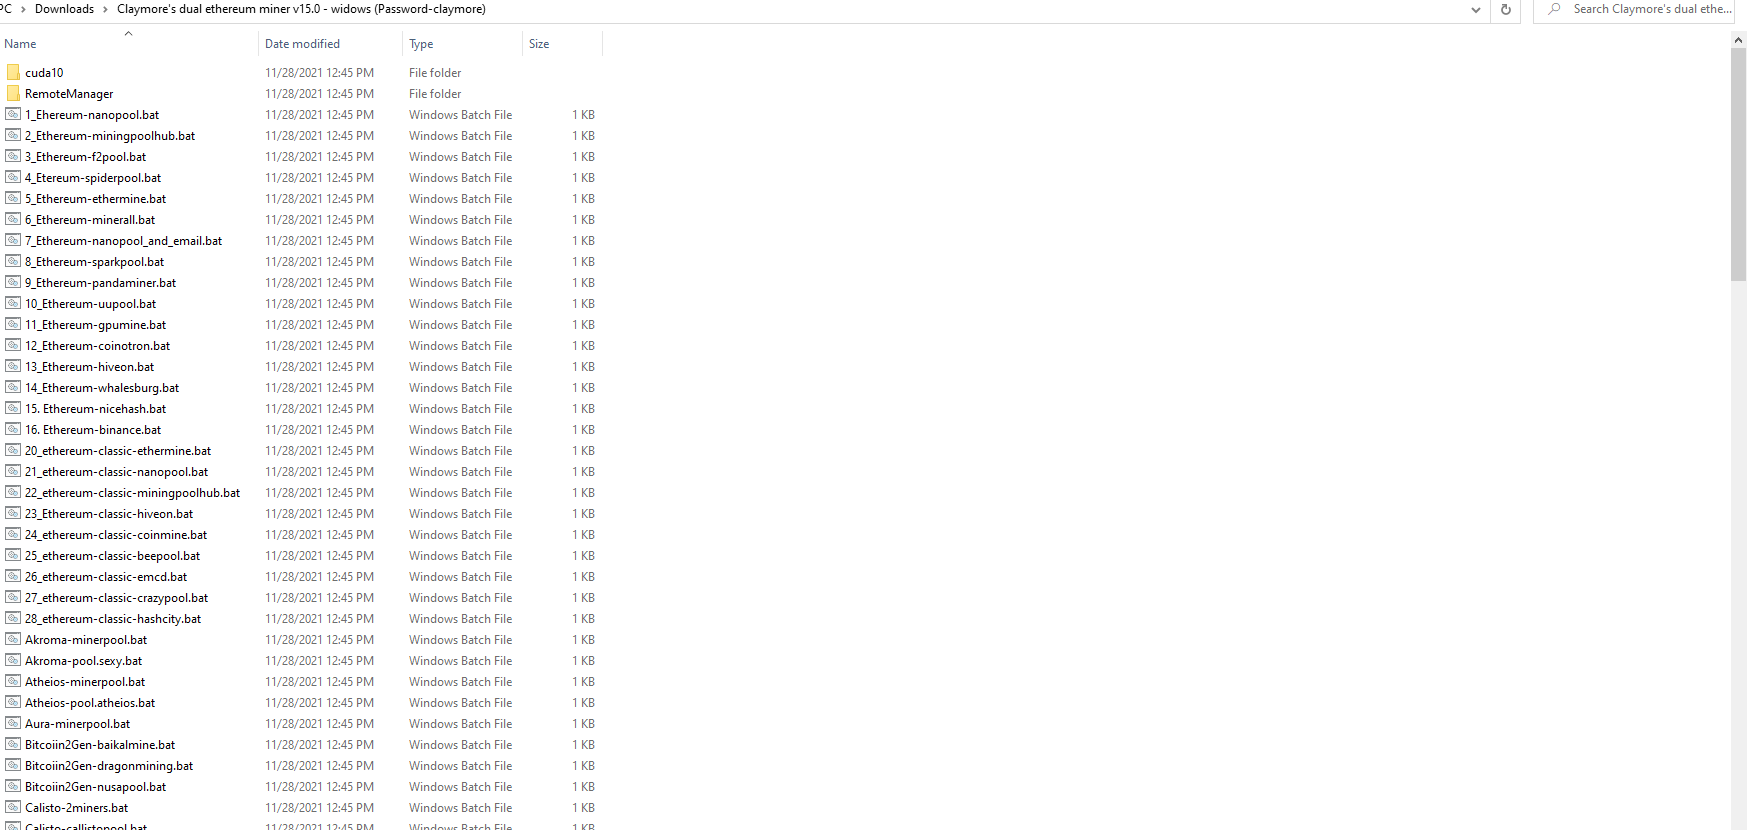Click the 1 KB size of 1_Ehereum-nanopool.bat
Screen dimensions: 1747x830
583,114
